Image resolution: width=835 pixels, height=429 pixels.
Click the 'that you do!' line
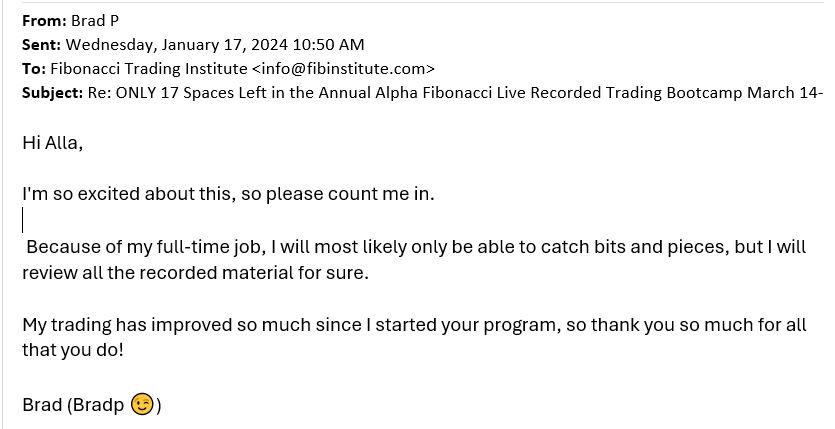coord(73,350)
